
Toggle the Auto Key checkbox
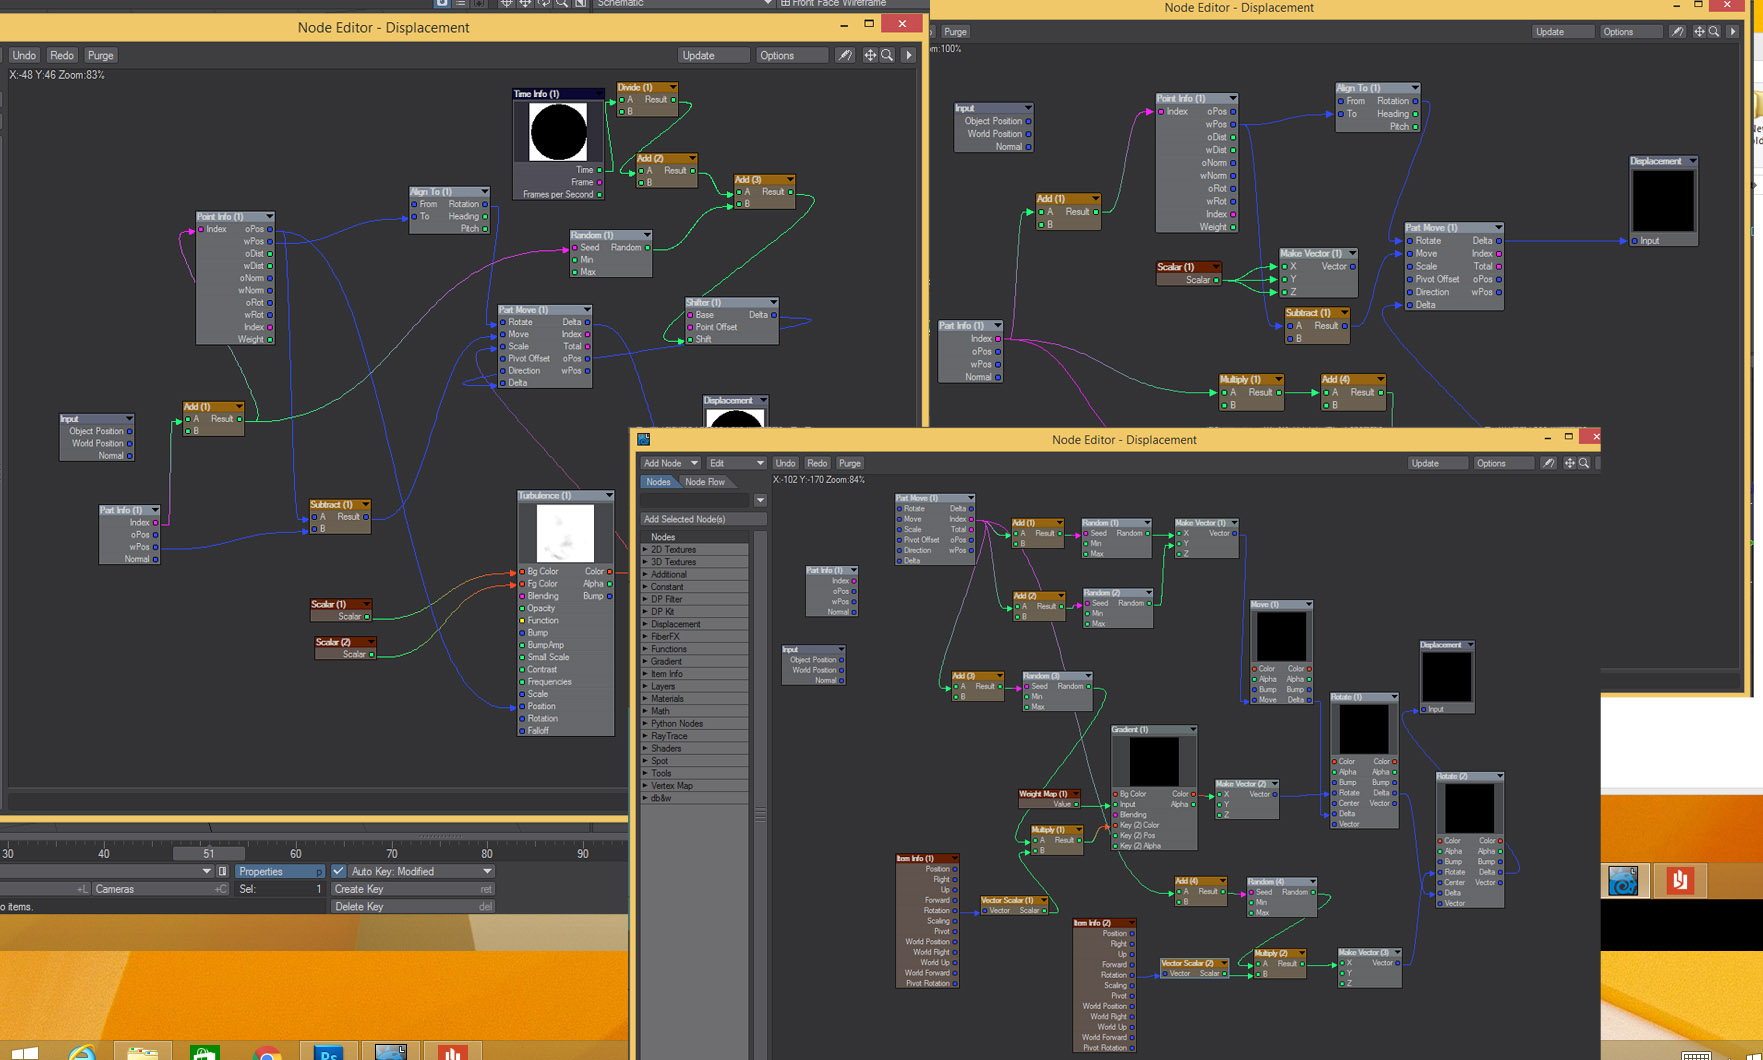click(338, 872)
